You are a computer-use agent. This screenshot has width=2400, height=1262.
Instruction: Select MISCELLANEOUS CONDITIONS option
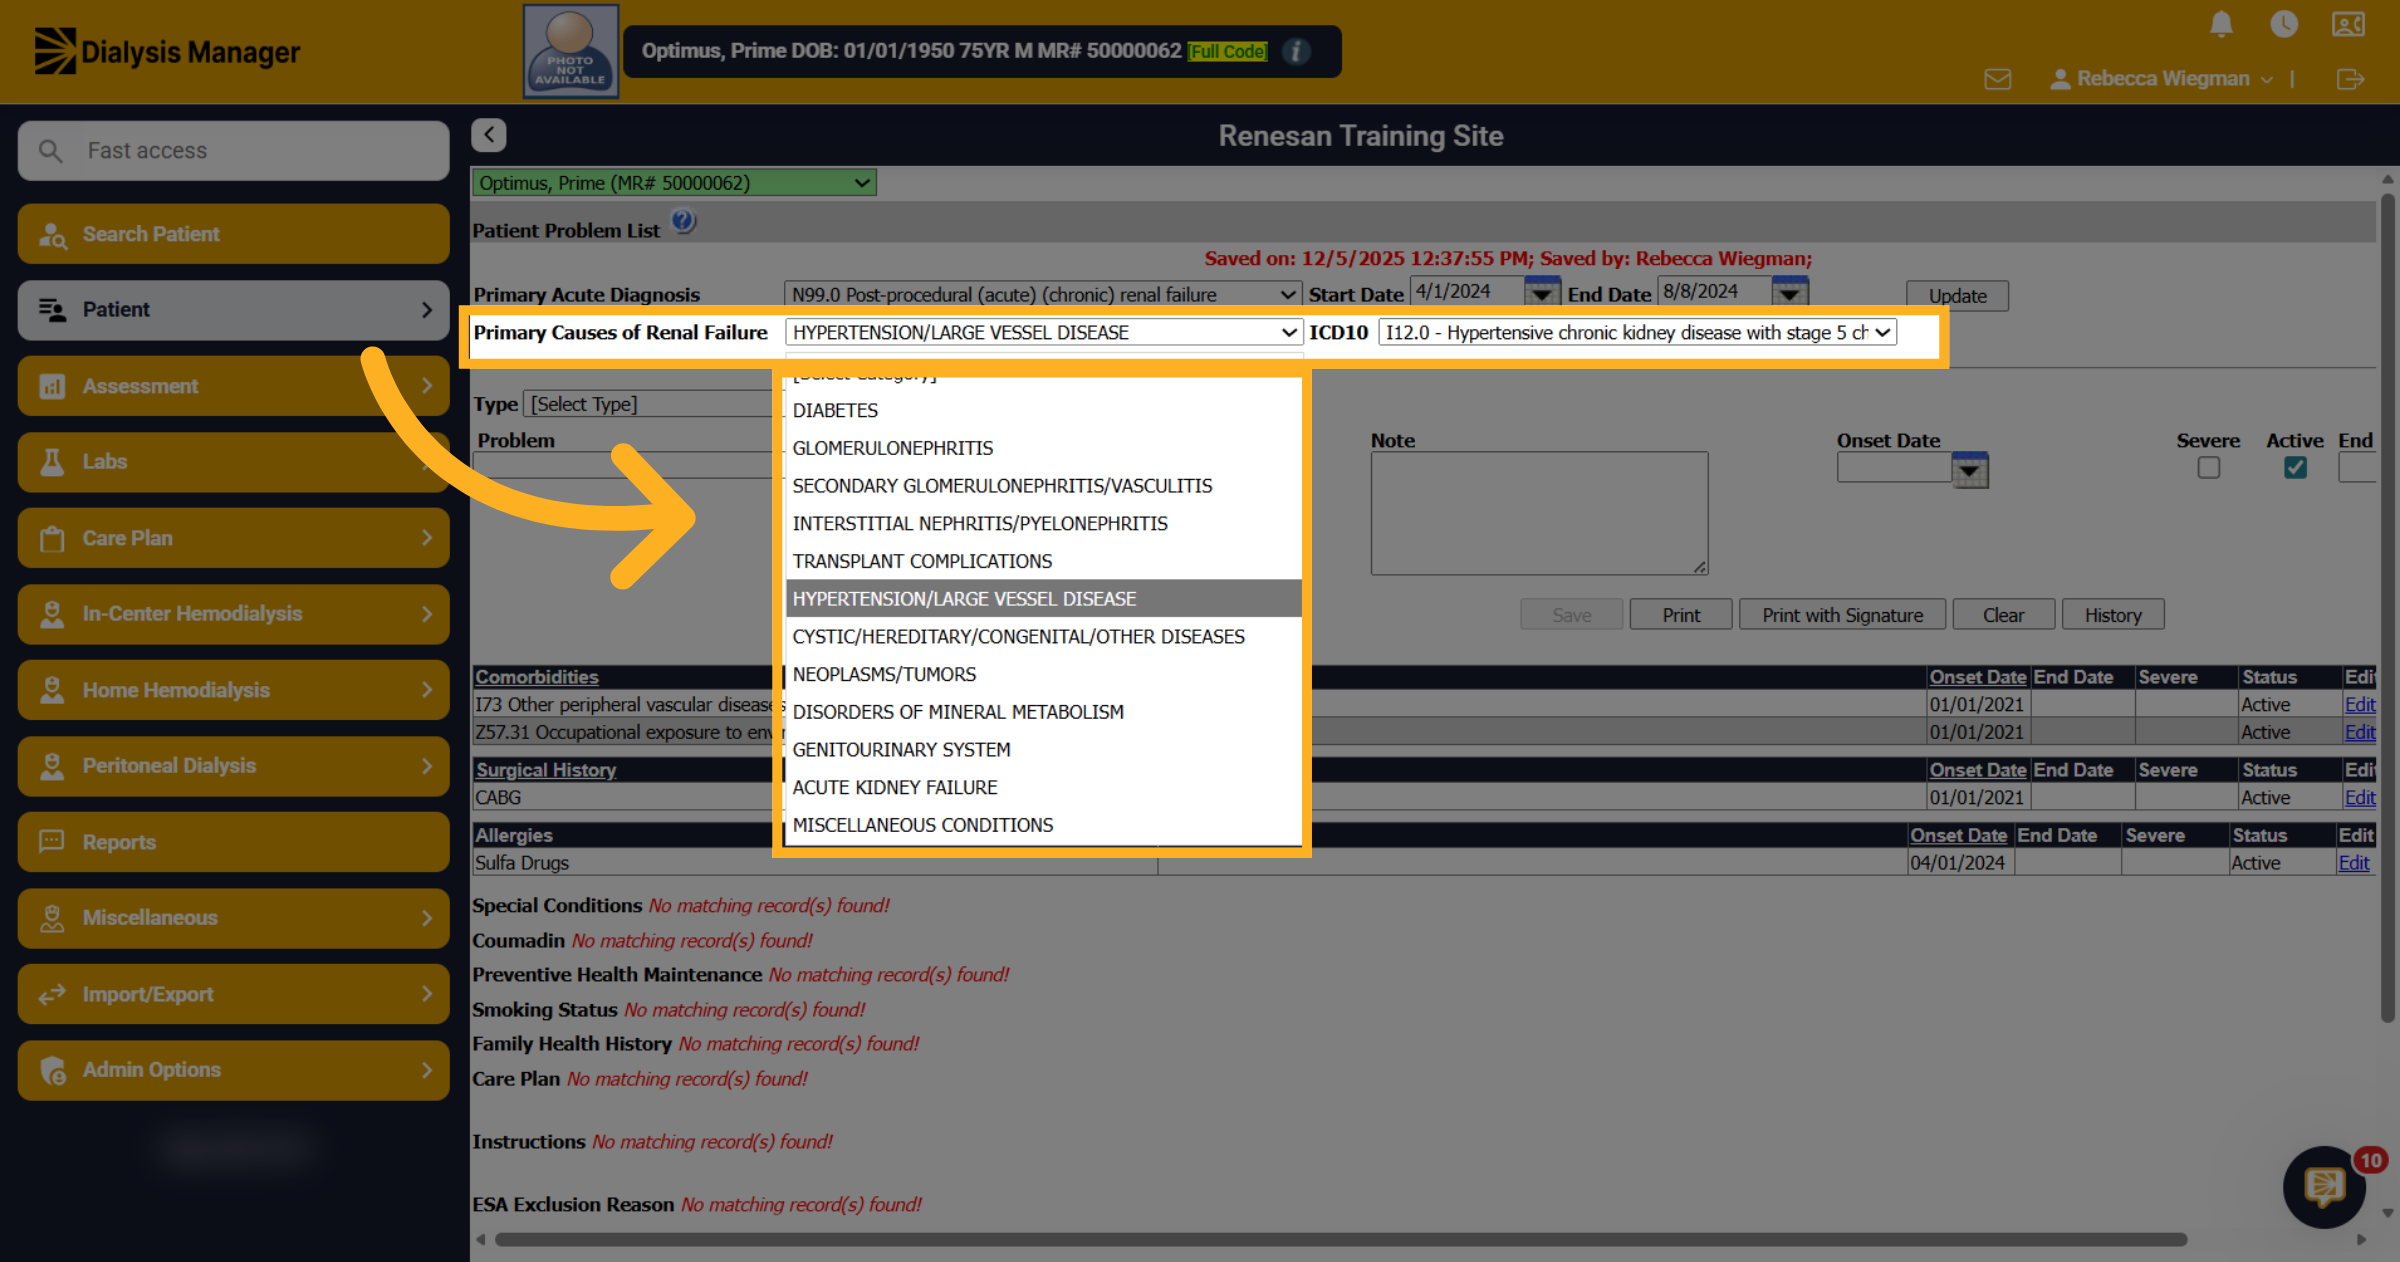(x=1044, y=826)
